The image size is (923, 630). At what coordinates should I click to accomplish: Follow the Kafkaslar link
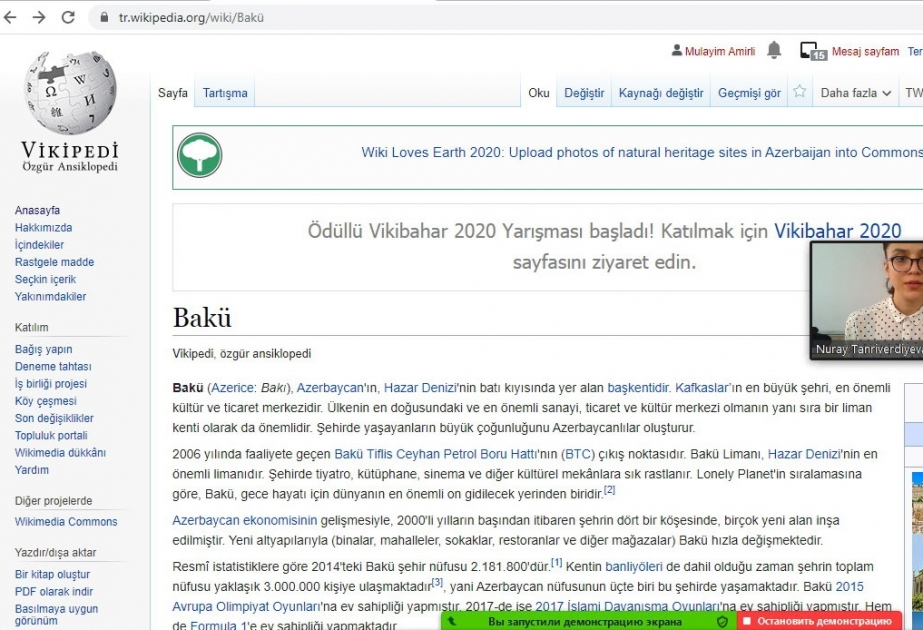click(702, 387)
